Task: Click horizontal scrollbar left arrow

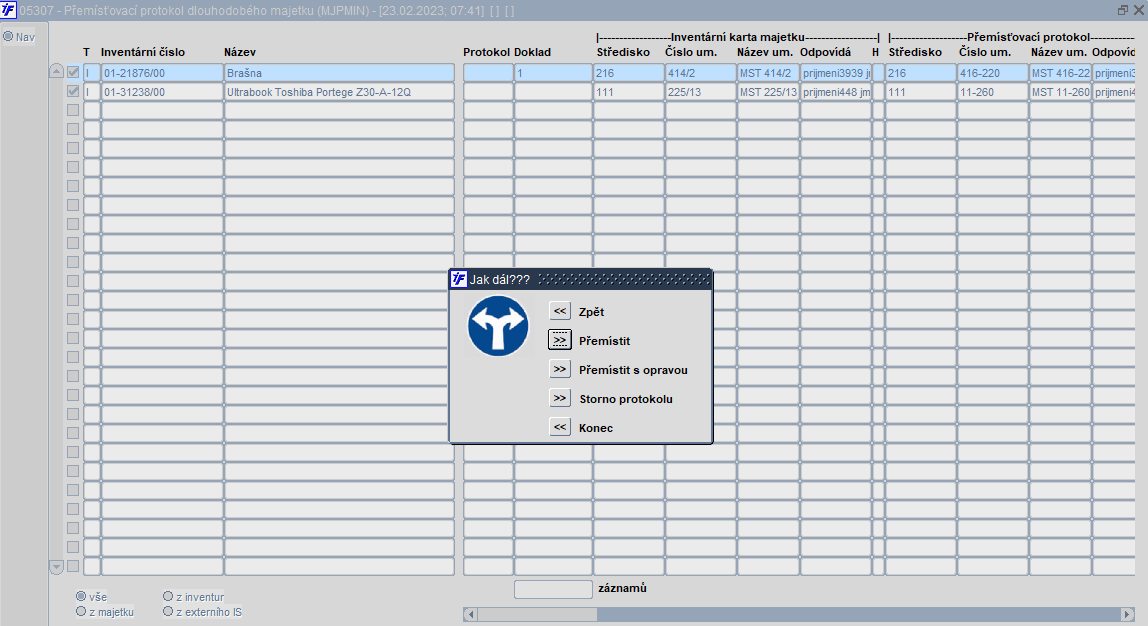Action: click(x=471, y=614)
